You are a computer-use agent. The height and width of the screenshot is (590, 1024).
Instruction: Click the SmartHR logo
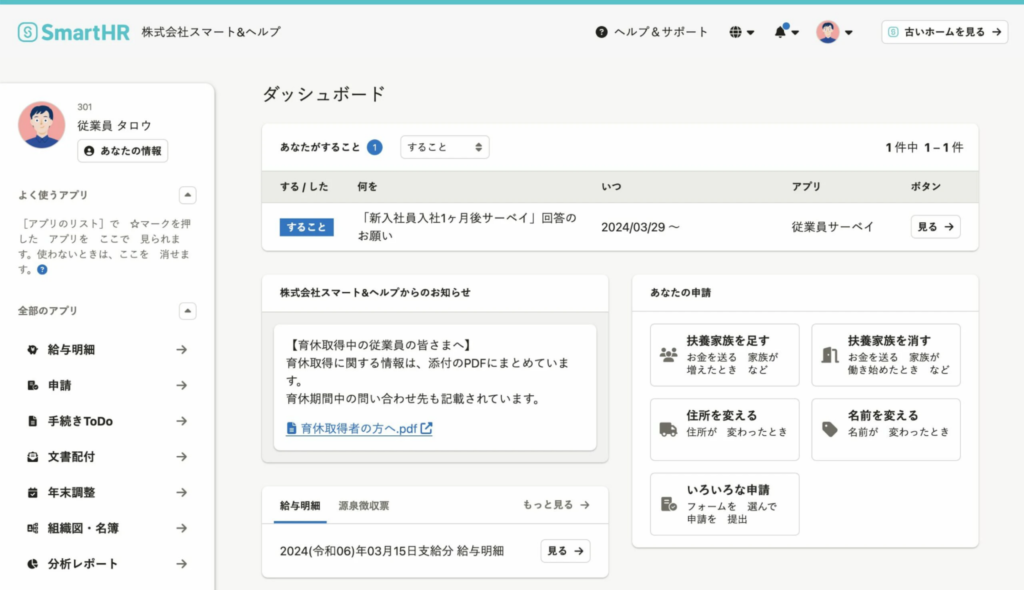[73, 32]
